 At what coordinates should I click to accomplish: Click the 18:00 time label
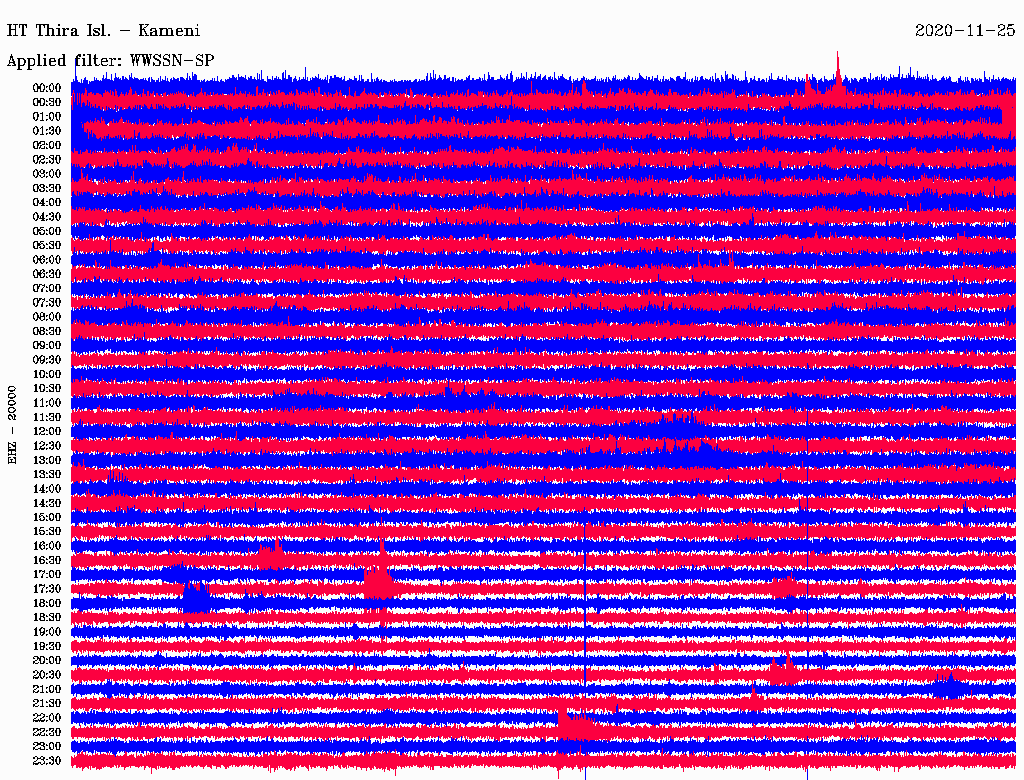tap(47, 603)
